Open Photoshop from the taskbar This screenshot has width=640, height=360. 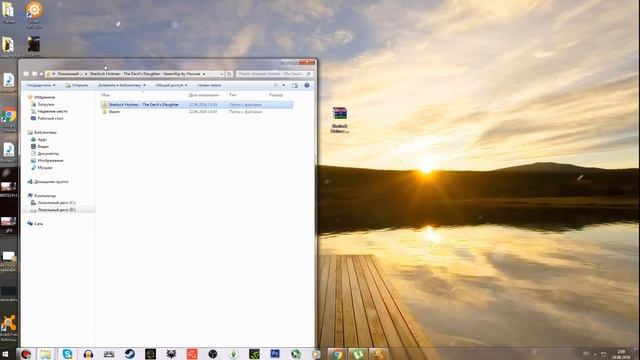point(275,354)
